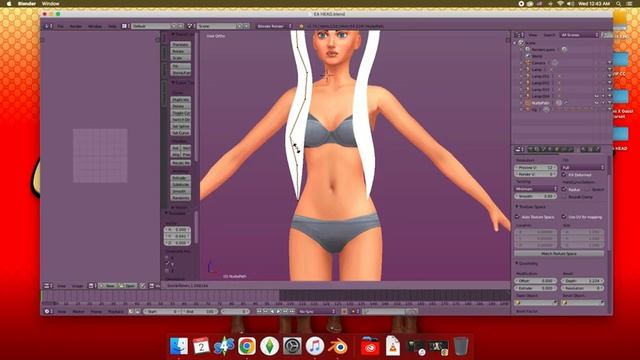Image resolution: width=640 pixels, height=360 pixels.
Task: Click the Match Texture Space button
Action: point(559,253)
